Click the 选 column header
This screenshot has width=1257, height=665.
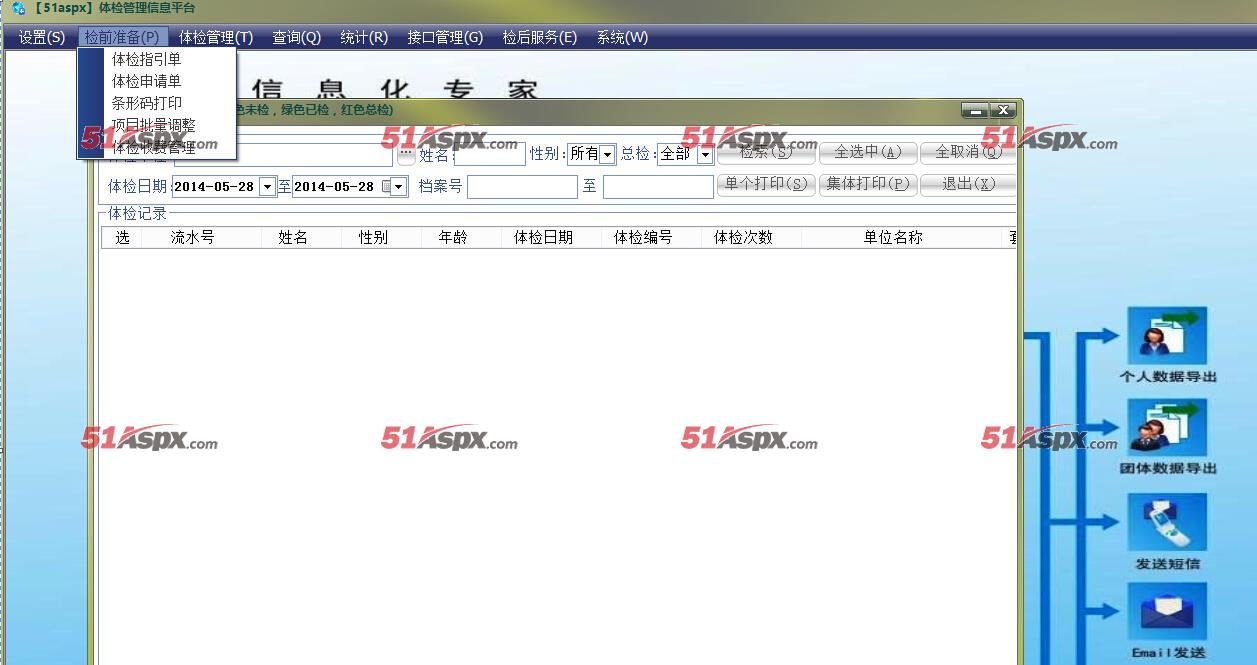(x=122, y=238)
